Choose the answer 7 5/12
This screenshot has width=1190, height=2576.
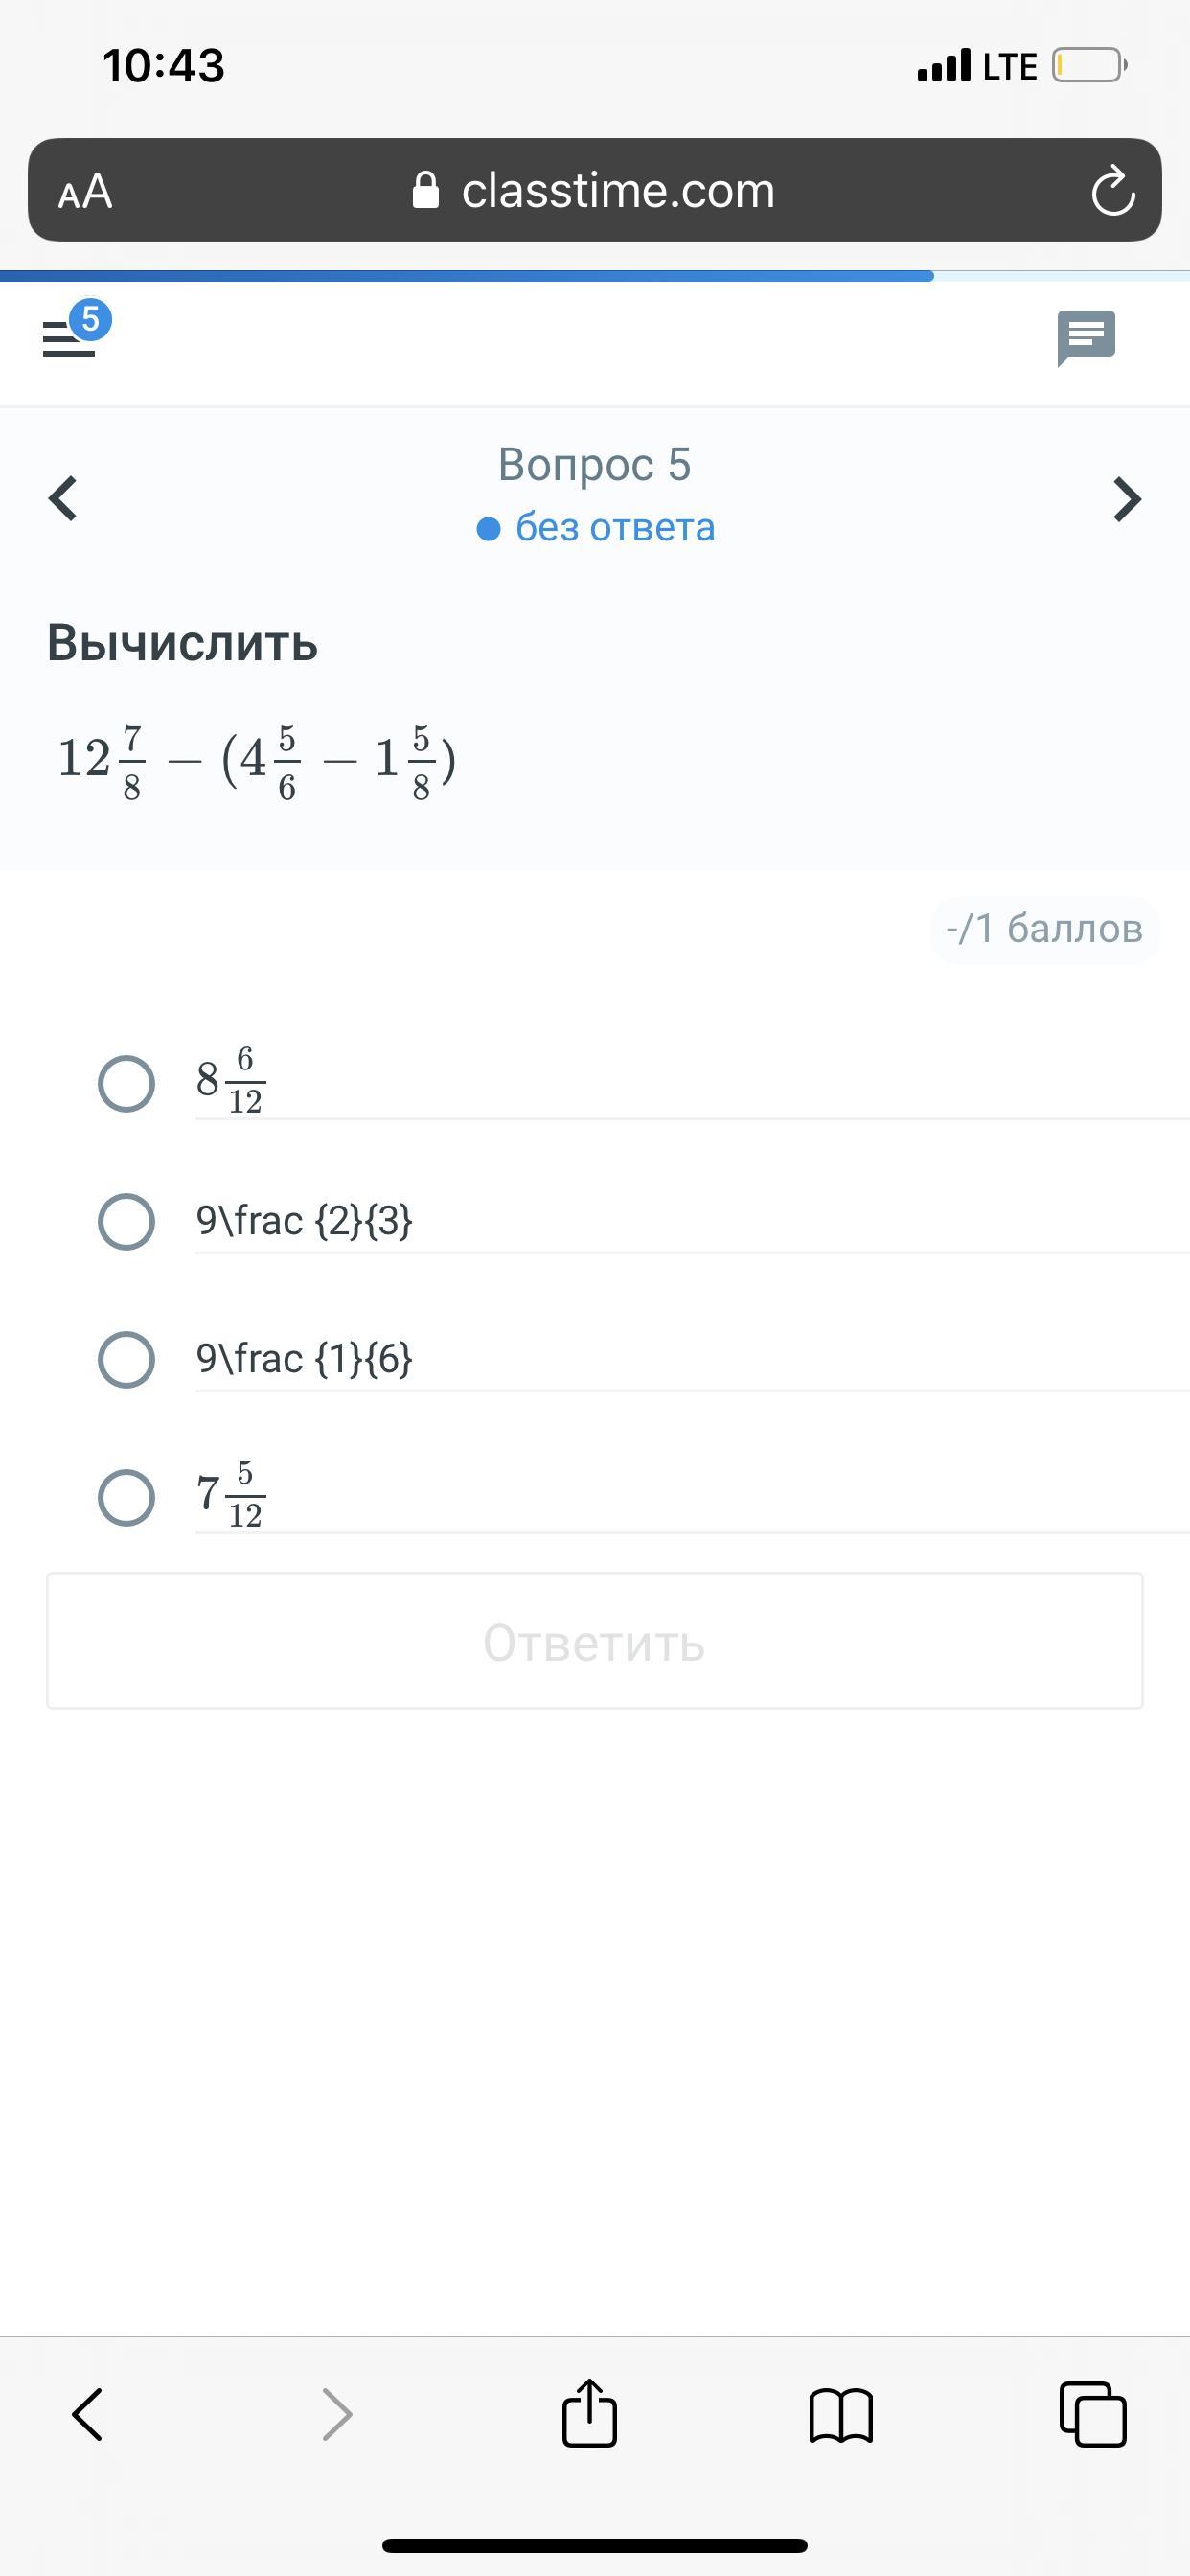[126, 1497]
